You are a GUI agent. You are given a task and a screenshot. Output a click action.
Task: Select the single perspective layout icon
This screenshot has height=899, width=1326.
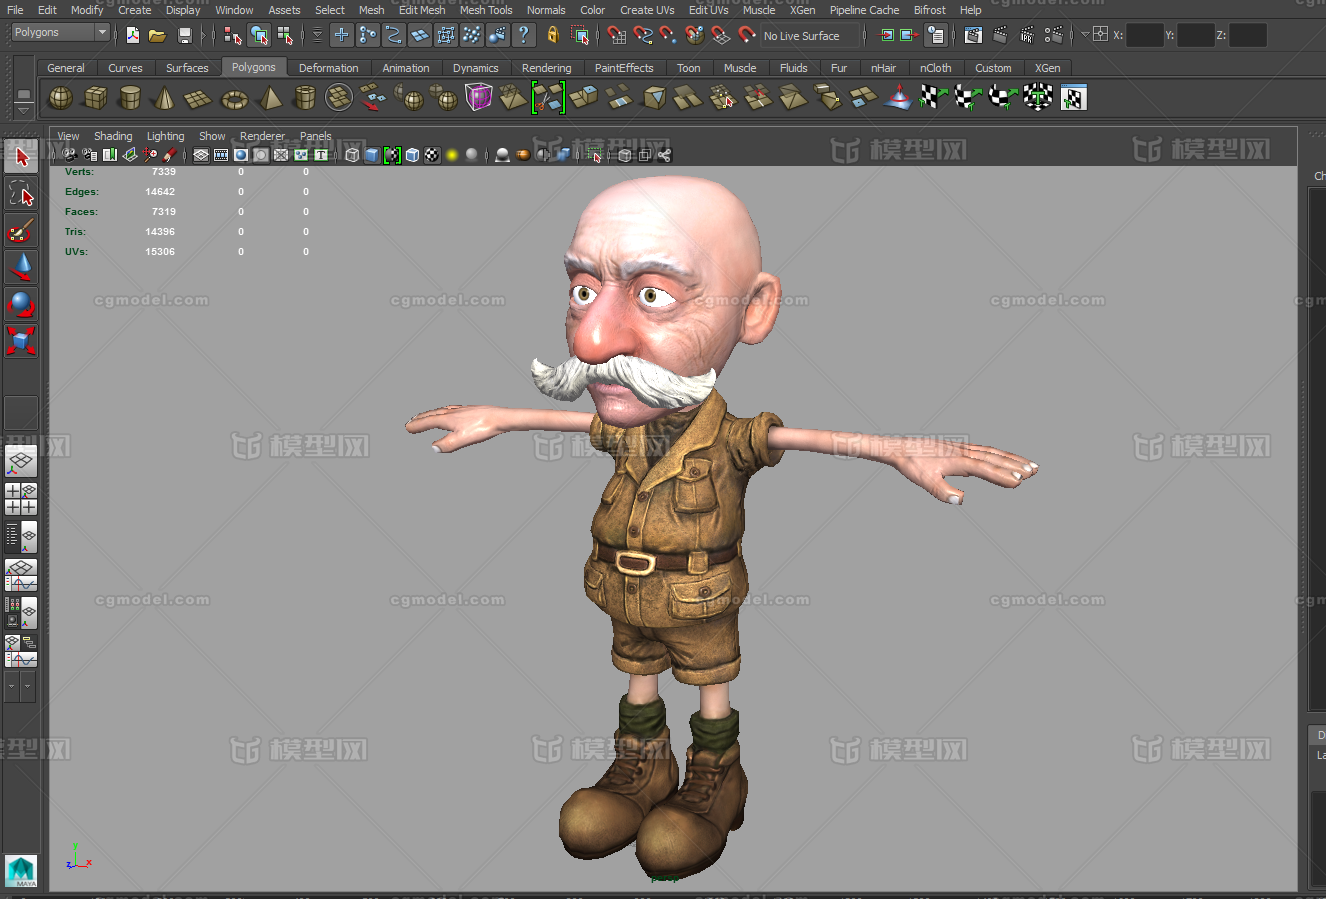click(x=21, y=461)
